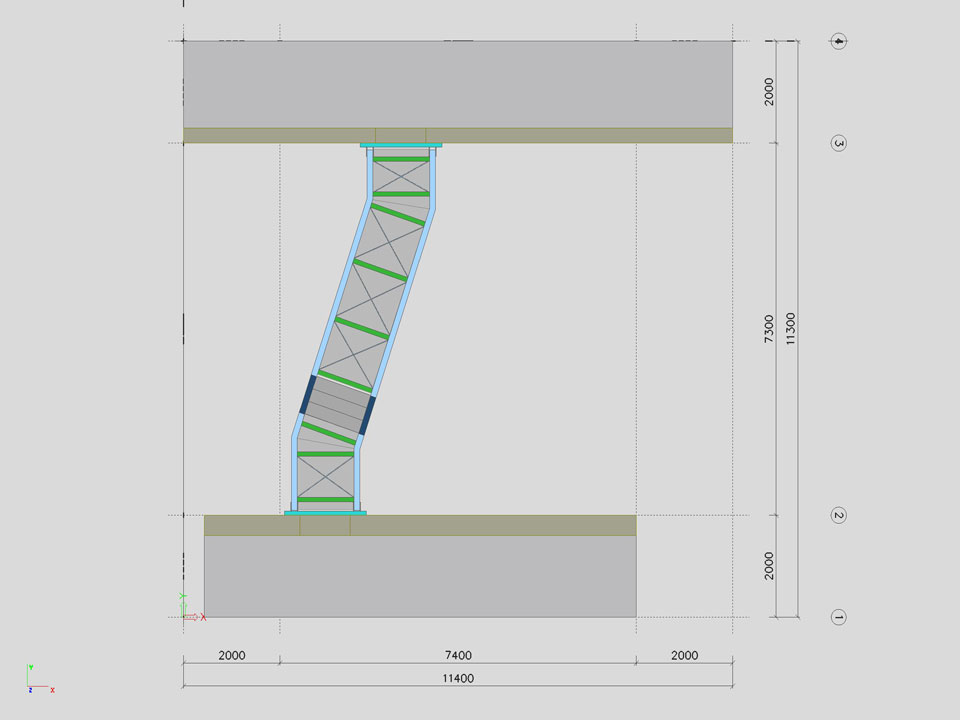Select the lowest green stiffener plate
The height and width of the screenshot is (720, 960).
click(326, 499)
